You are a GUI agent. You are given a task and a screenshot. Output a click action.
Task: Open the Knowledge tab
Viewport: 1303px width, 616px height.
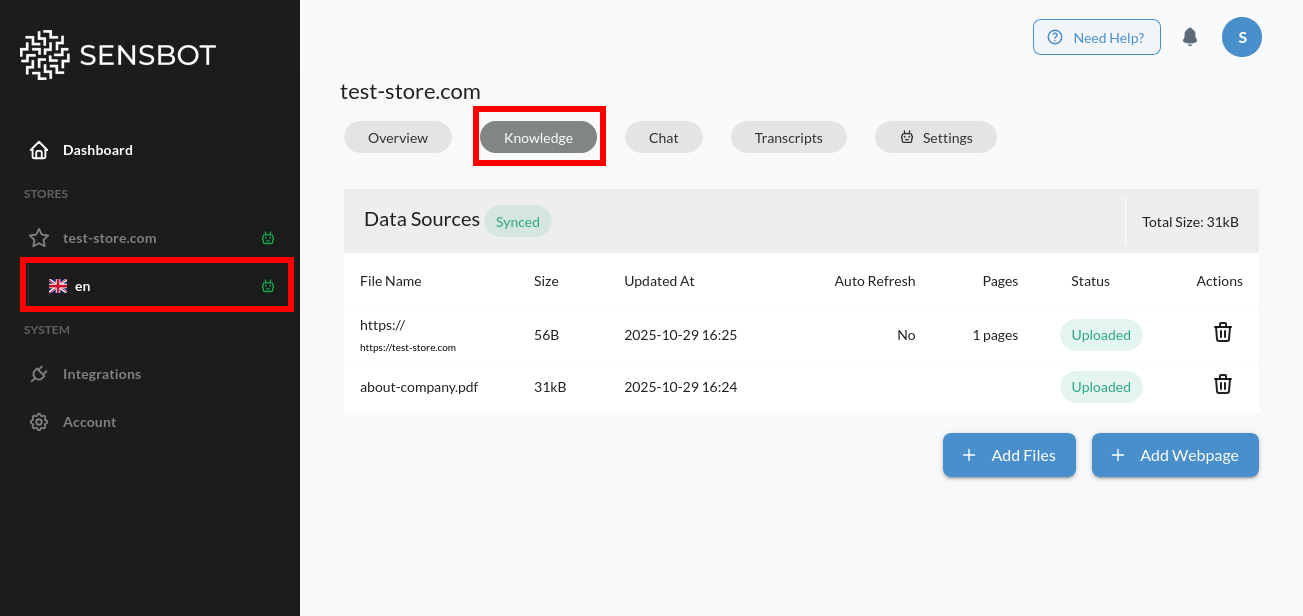click(539, 137)
